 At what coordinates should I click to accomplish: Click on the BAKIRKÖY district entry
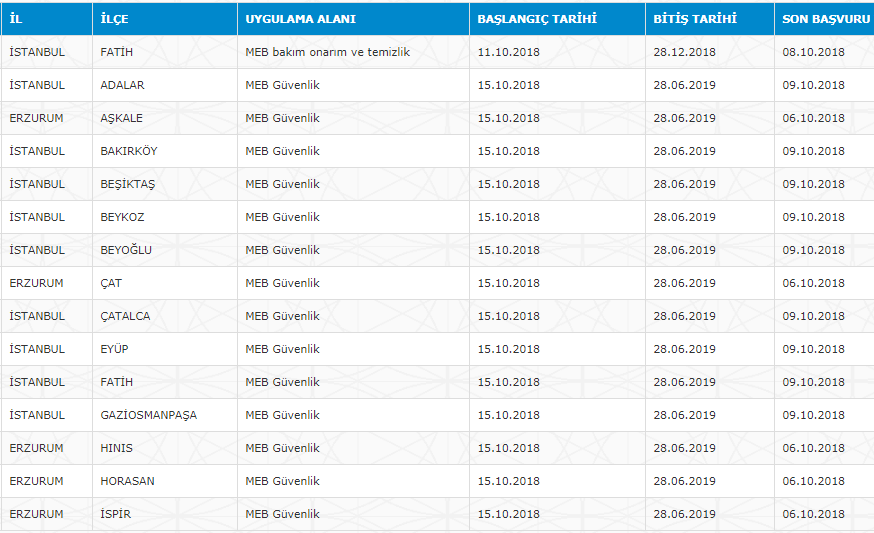(x=128, y=151)
